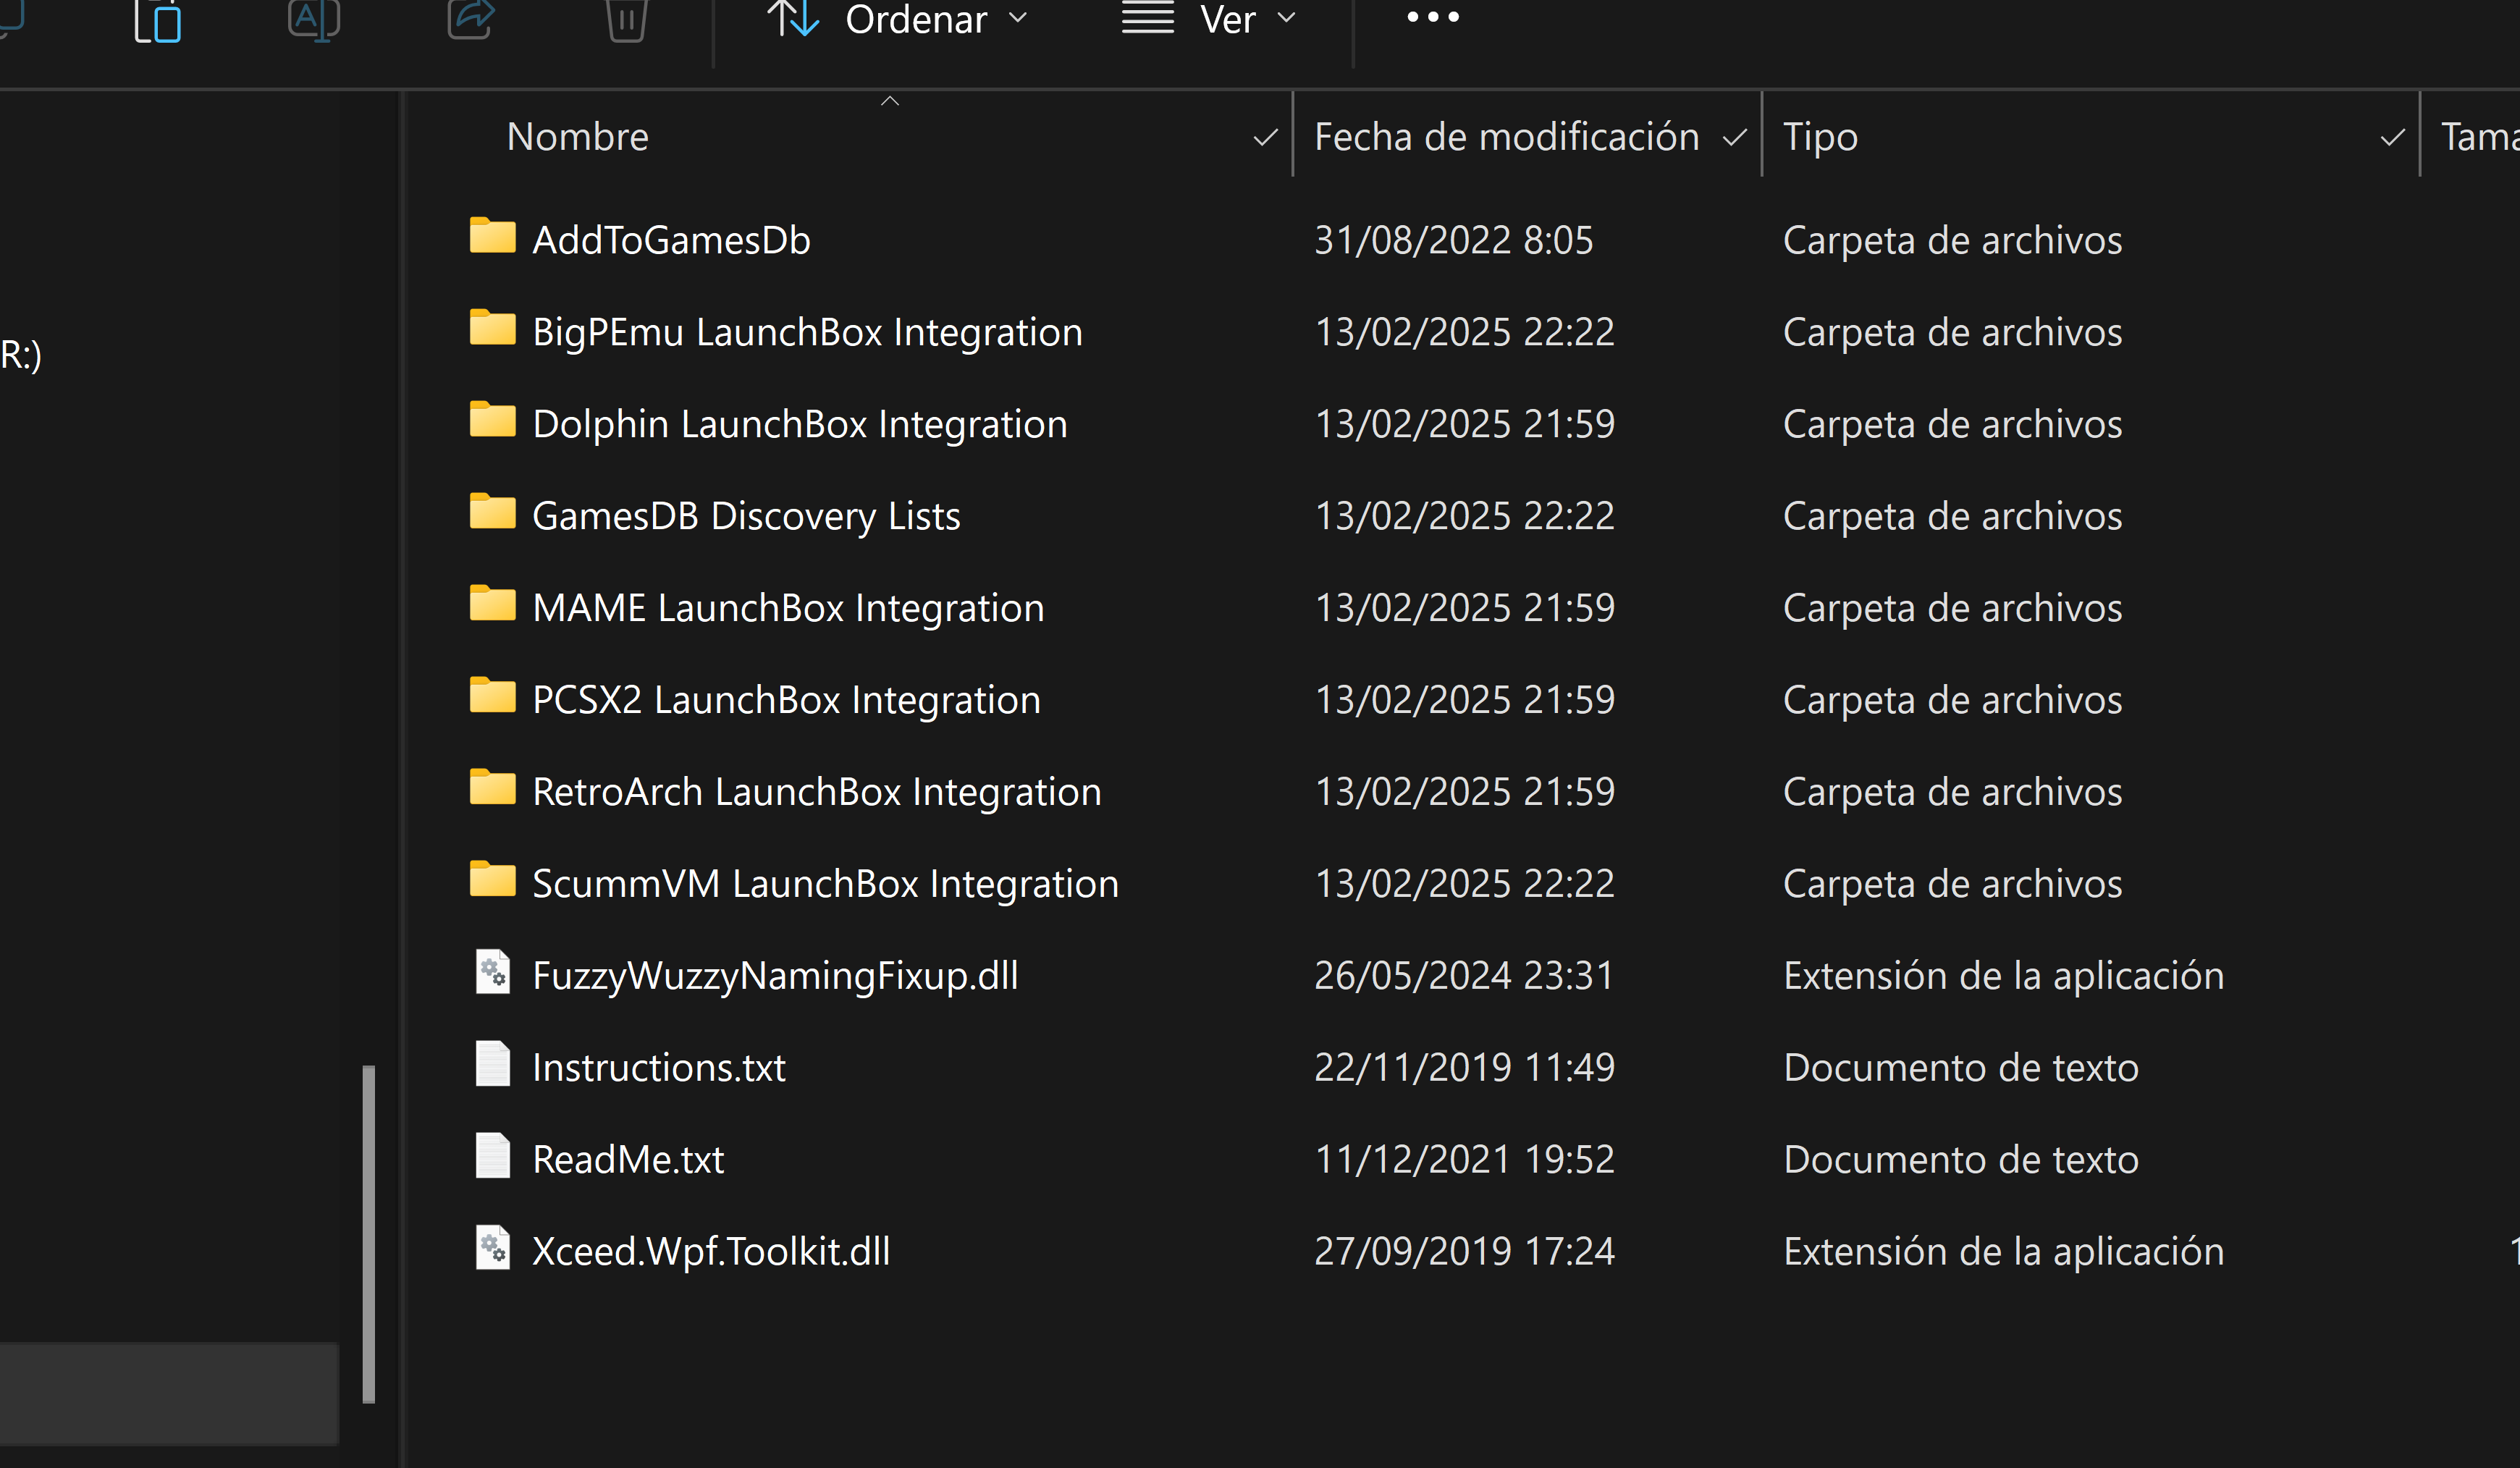Click the date 11/12/2021 19:52
Image resolution: width=2520 pixels, height=1468 pixels.
pyautogui.click(x=1464, y=1160)
